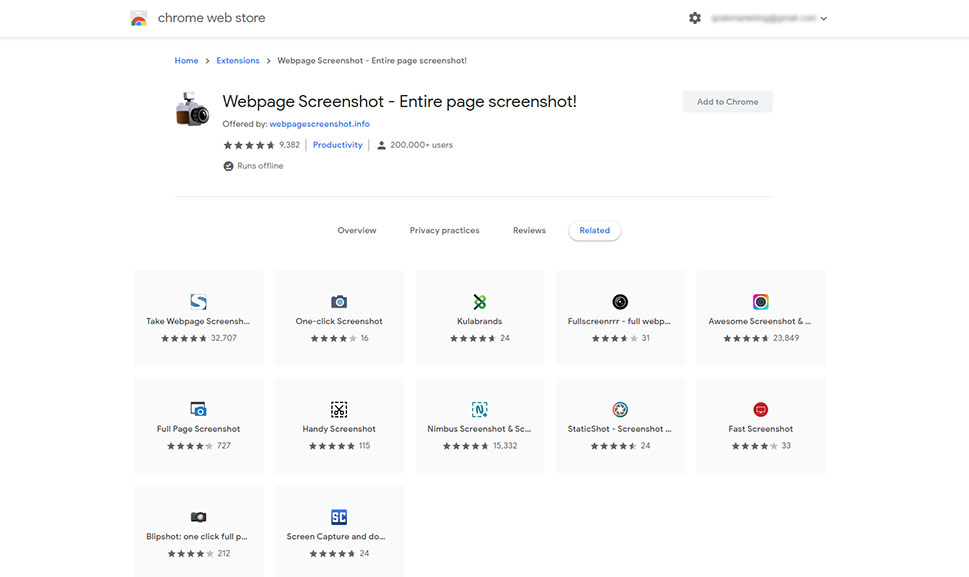Click the 'Fast Screenshot' title
Viewport: 969px width, 577px height.
(761, 429)
